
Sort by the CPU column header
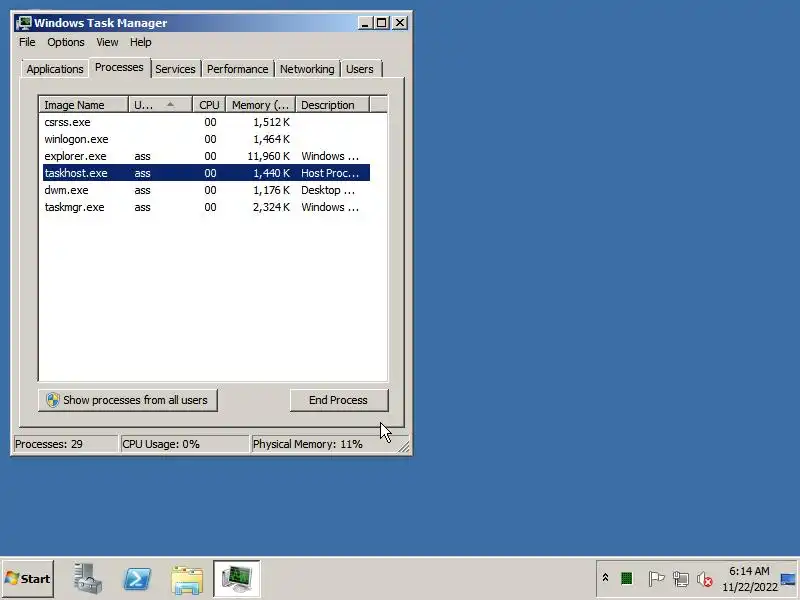tap(209, 105)
